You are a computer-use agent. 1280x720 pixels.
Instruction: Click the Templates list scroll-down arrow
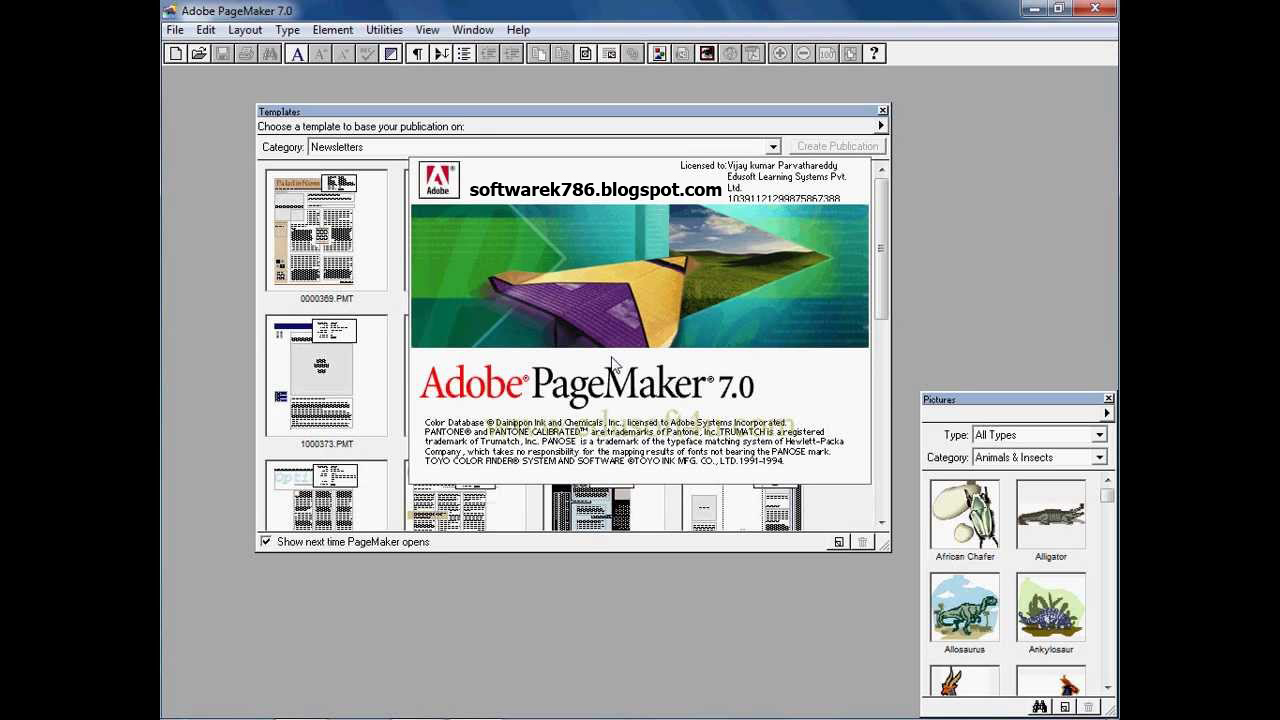[x=881, y=522]
